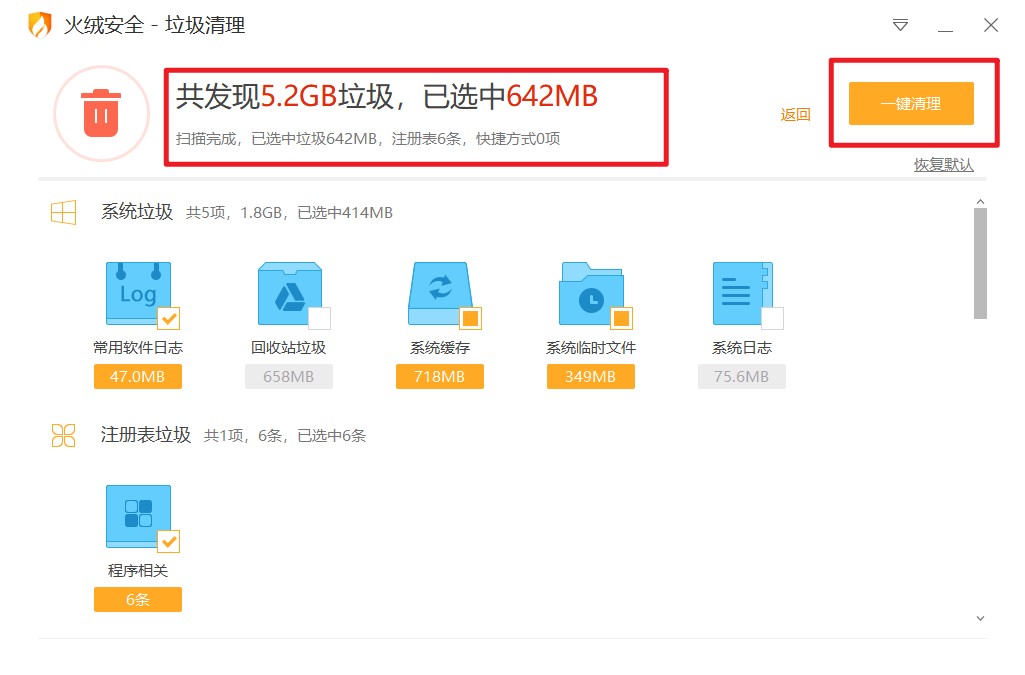Click the orange trash cleanup icon
The width and height of the screenshot is (1025, 675).
pos(100,113)
